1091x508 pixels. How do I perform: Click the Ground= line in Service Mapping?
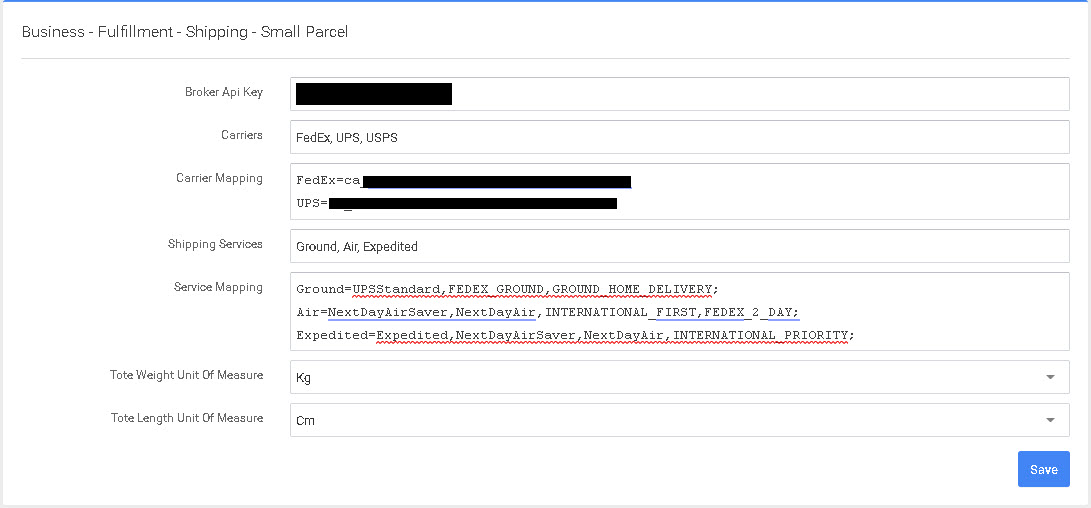tap(506, 289)
